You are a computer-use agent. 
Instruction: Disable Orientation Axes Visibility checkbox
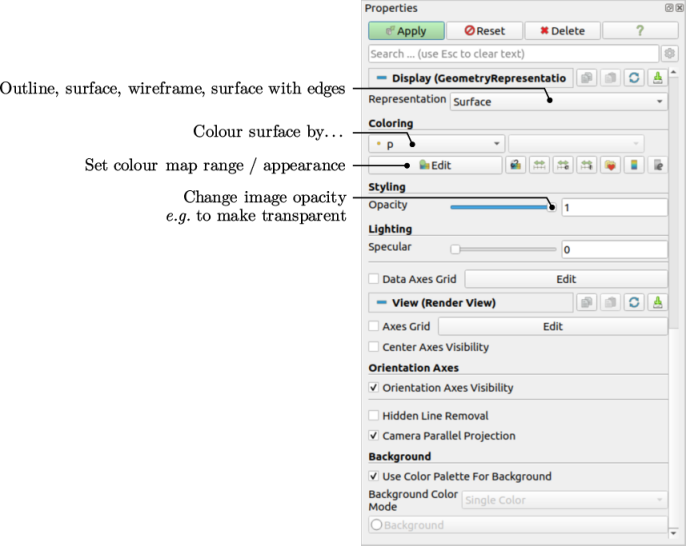[x=374, y=388]
